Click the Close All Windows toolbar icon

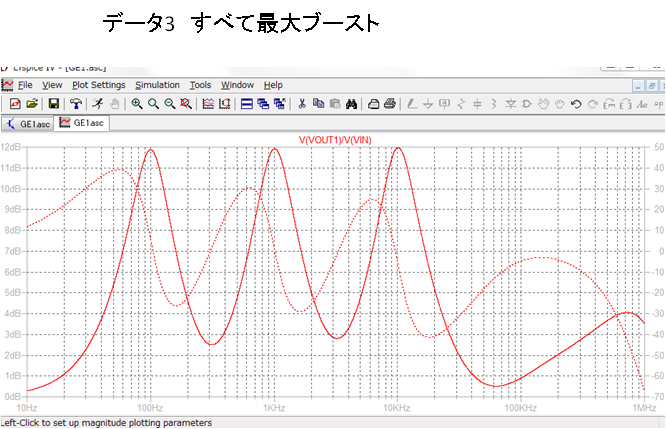[279, 104]
